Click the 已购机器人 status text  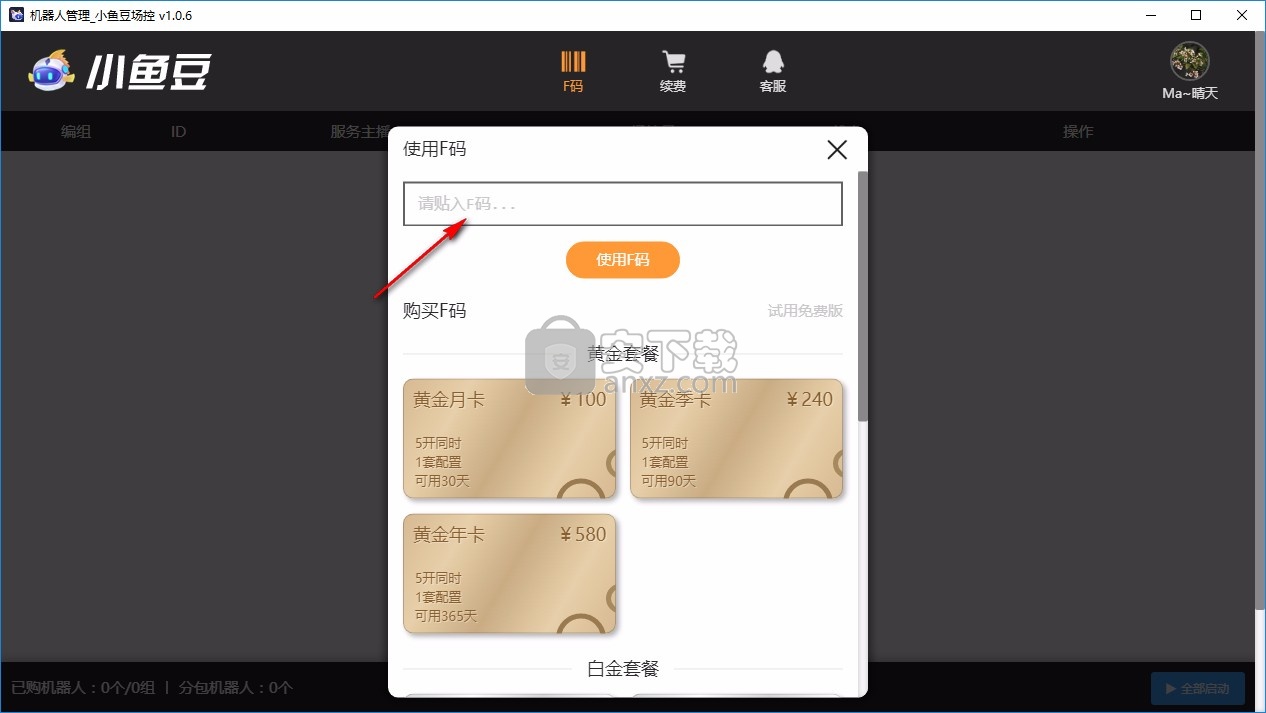coord(82,688)
